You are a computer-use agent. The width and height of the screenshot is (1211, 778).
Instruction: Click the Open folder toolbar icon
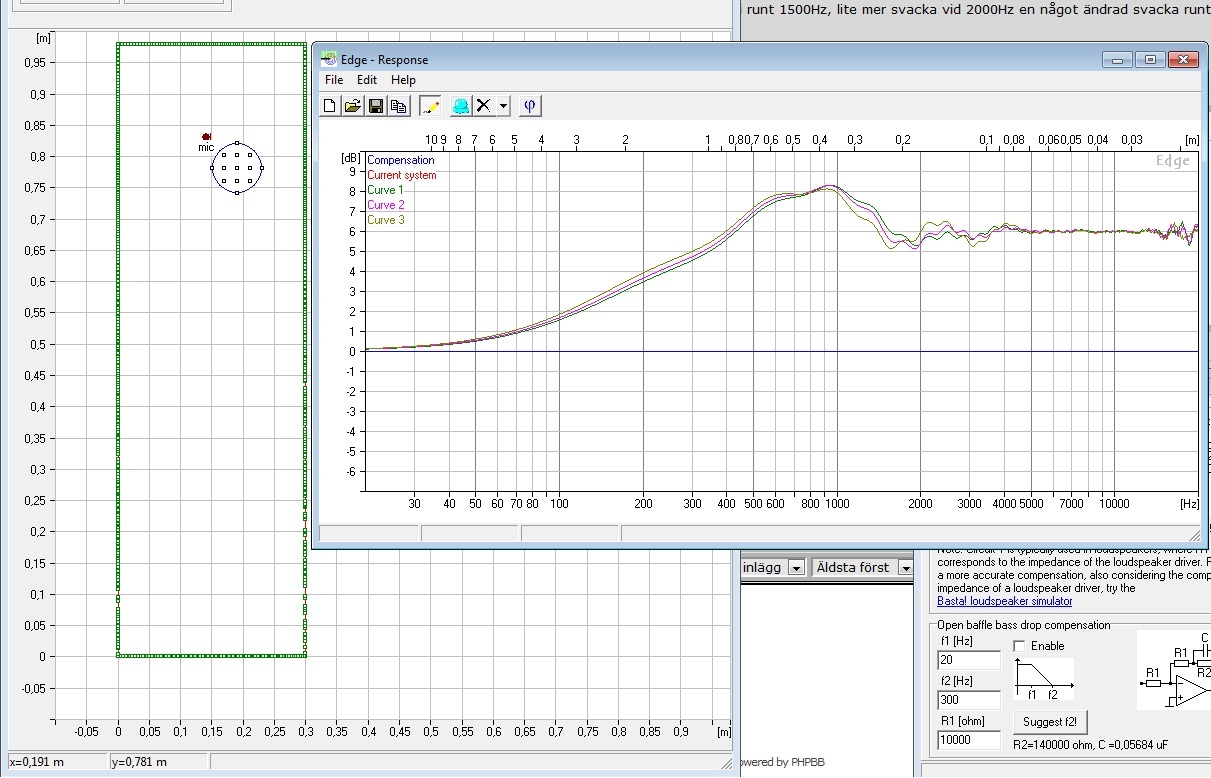tap(352, 106)
